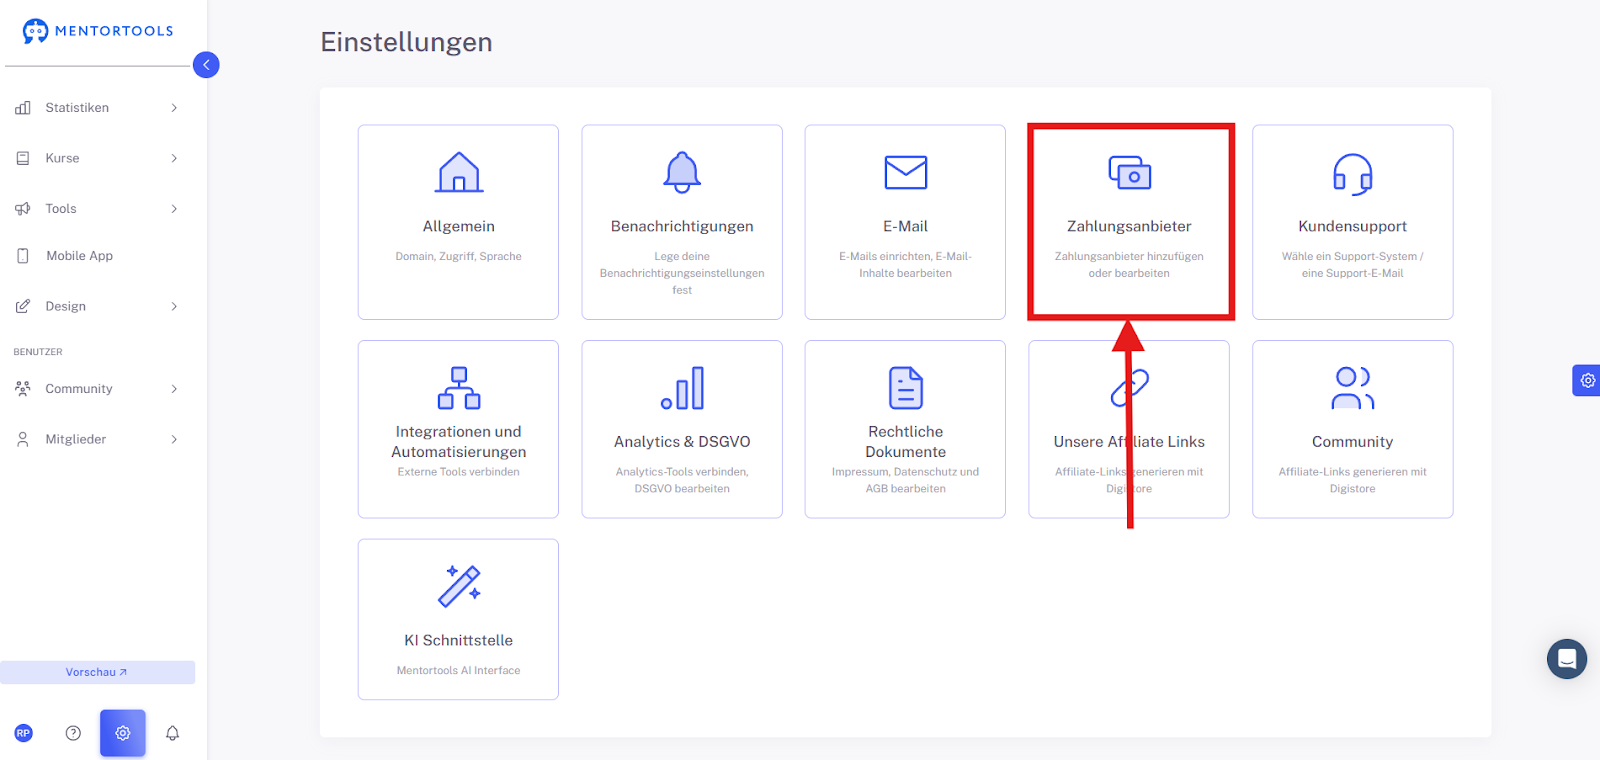Select Tools in the sidebar menu
This screenshot has width=1600, height=760.
click(61, 209)
